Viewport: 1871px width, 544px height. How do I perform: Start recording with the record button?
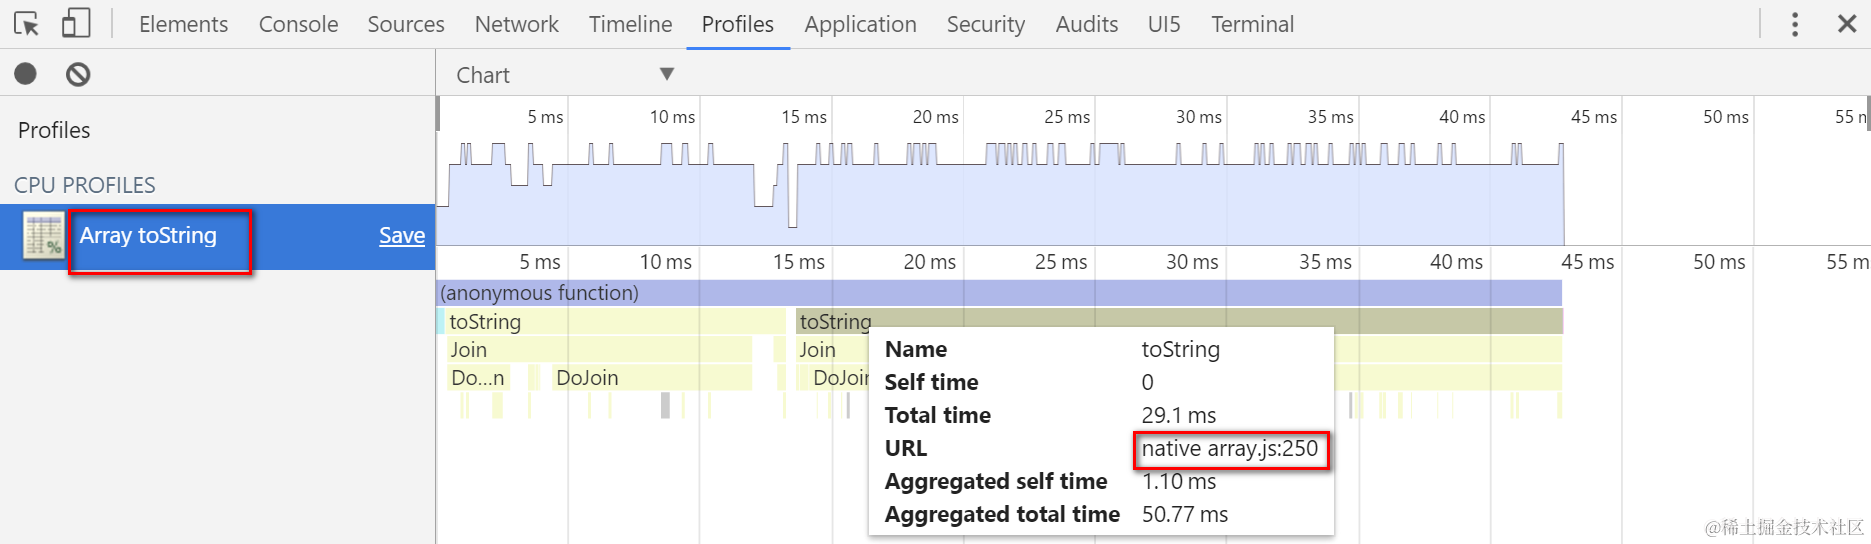(26, 73)
